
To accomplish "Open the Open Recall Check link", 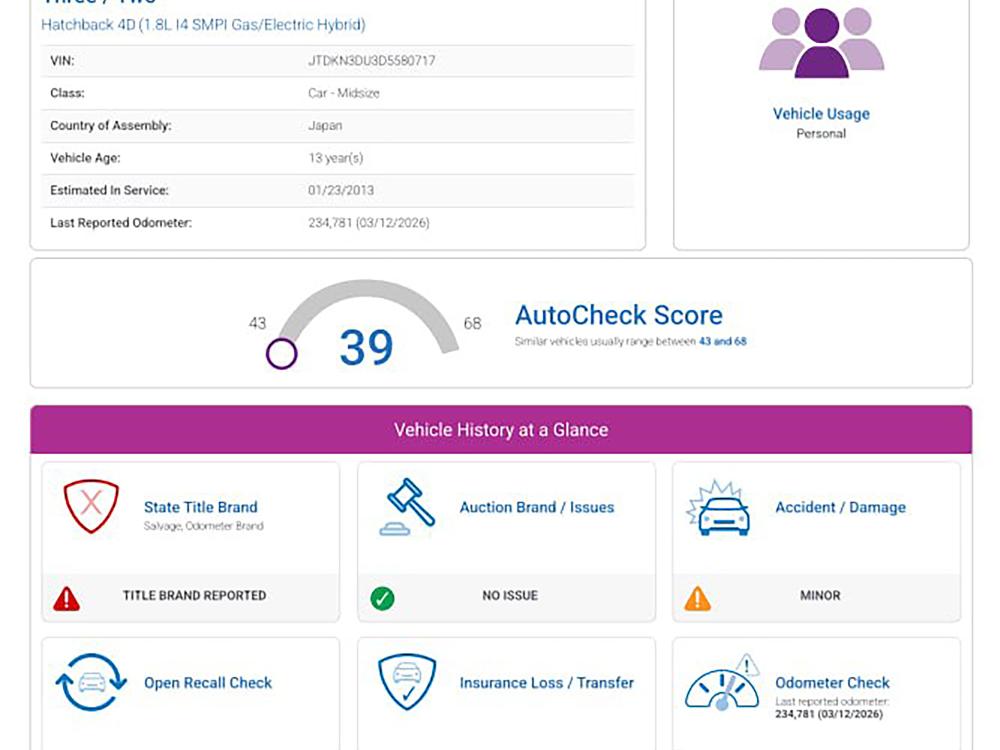I will point(208,683).
